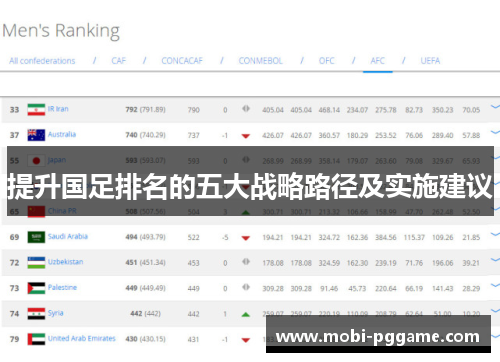Click the 468.14 value in Iran row
500x362 pixels.
click(329, 110)
